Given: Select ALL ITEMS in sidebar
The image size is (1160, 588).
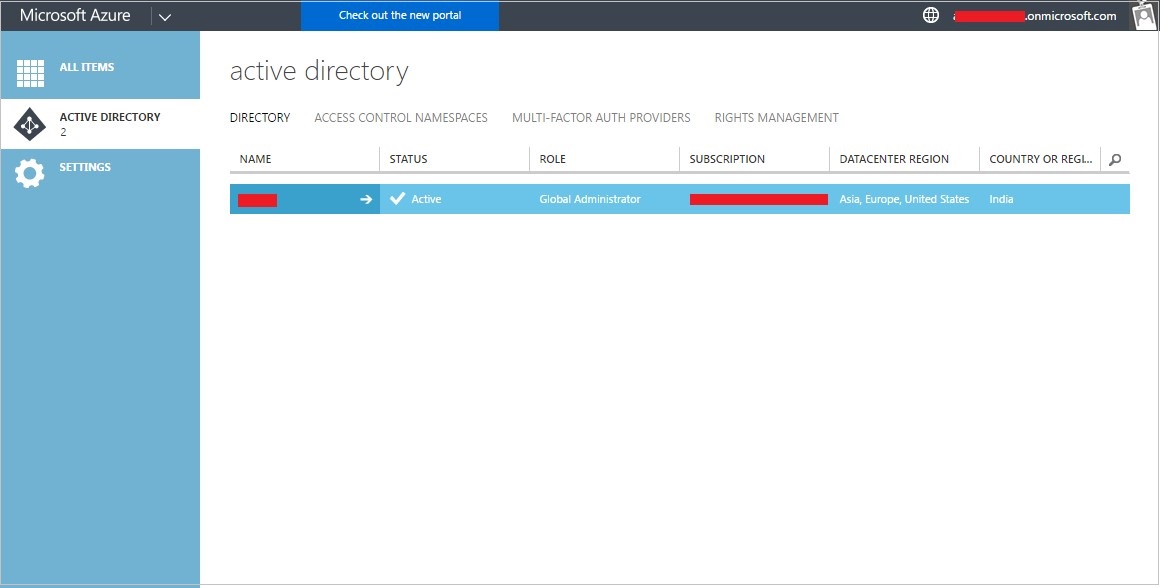Looking at the screenshot, I should coord(87,67).
